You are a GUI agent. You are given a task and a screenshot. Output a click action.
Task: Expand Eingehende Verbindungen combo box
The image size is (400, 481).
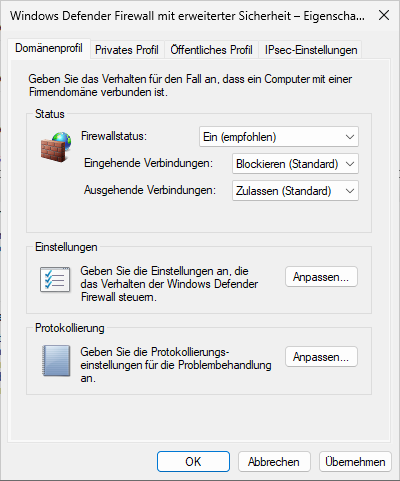point(295,164)
